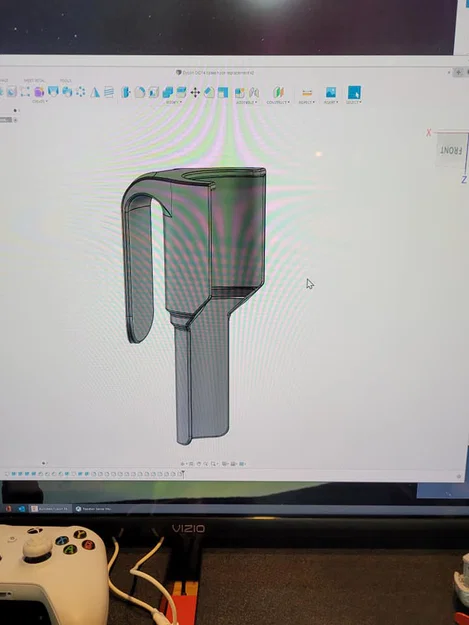469x625 pixels.
Task: Click the timeline playhead marker
Action: point(183,473)
